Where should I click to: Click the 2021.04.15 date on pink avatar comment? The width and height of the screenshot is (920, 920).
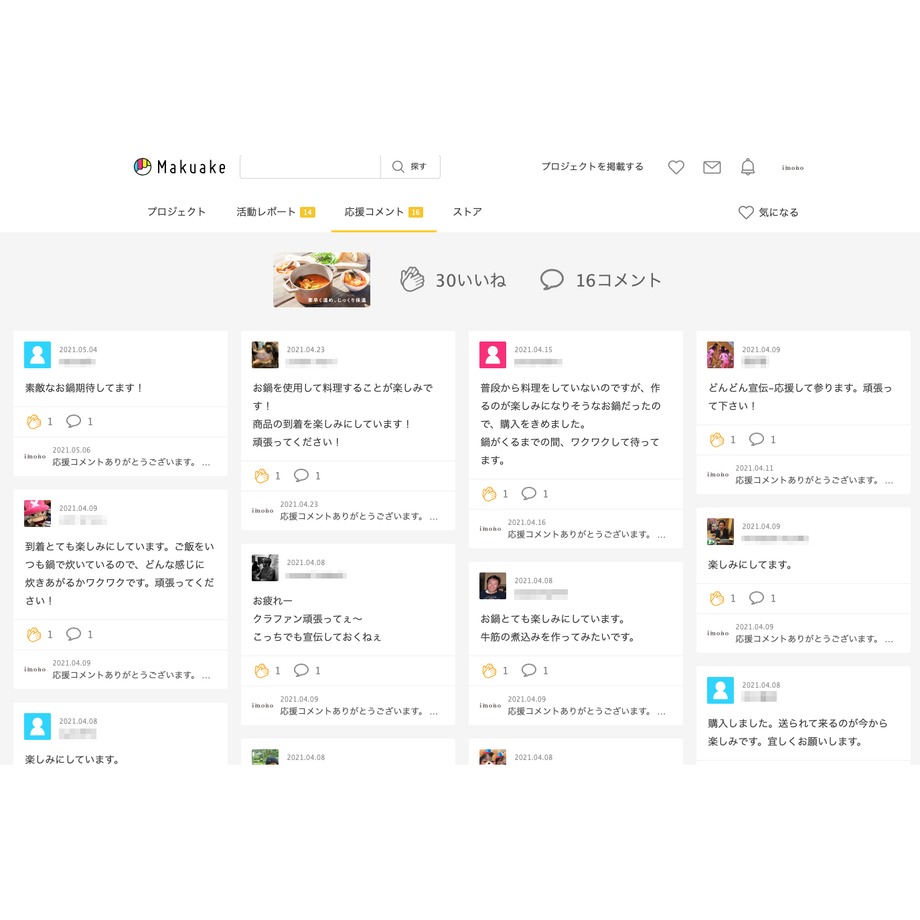[533, 350]
